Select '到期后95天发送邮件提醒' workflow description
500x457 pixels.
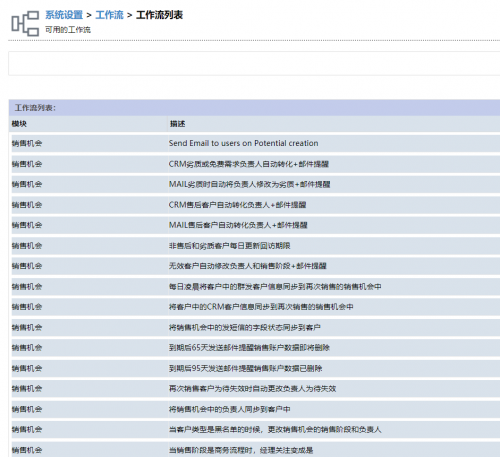245,368
